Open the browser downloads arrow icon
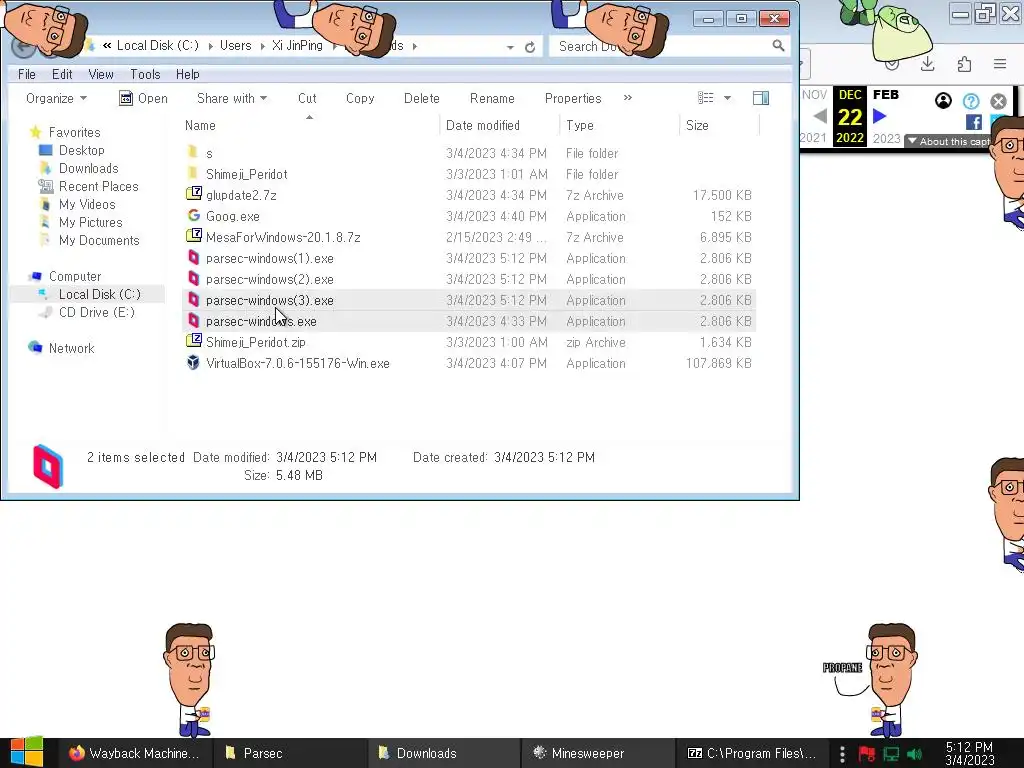The width and height of the screenshot is (1024, 768). (927, 63)
